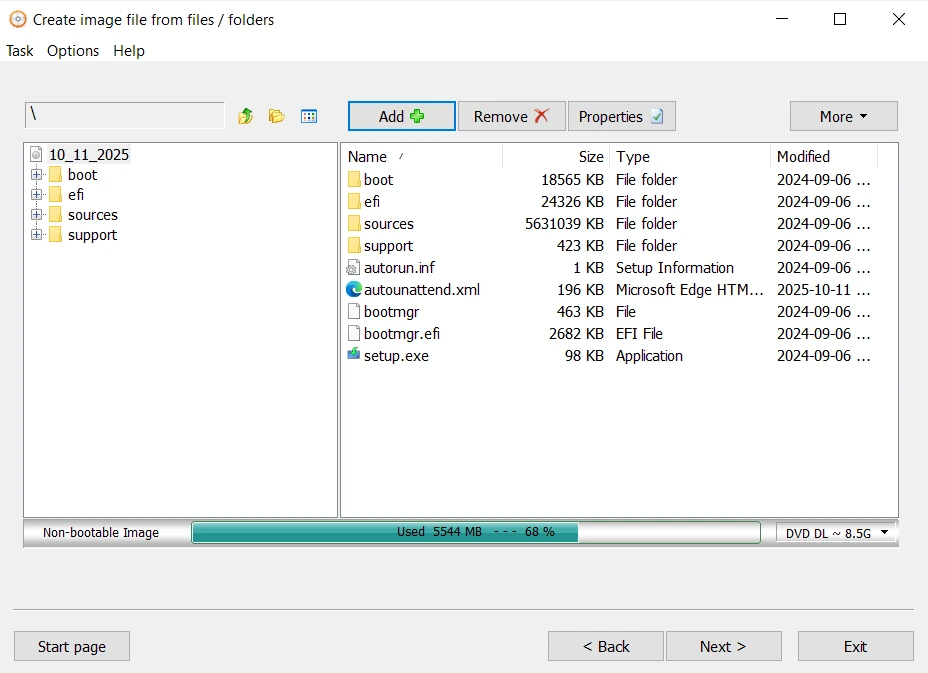Viewport: 928px width, 673px height.
Task: Click the new folder icon
Action: 277,116
